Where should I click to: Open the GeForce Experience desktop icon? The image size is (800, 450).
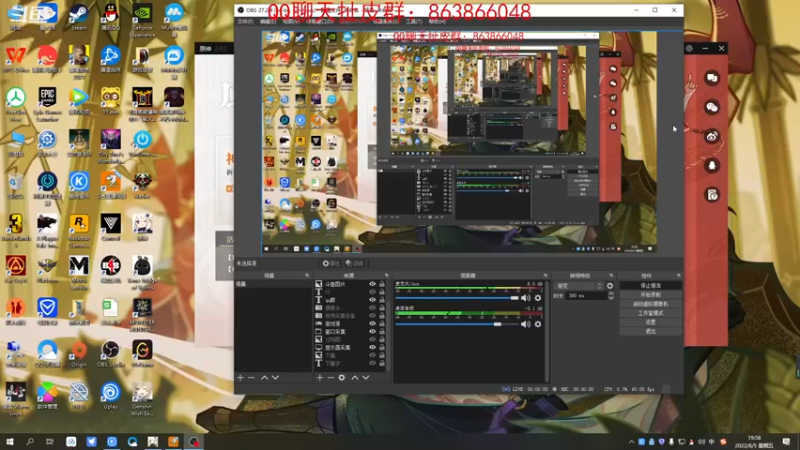pyautogui.click(x=142, y=20)
